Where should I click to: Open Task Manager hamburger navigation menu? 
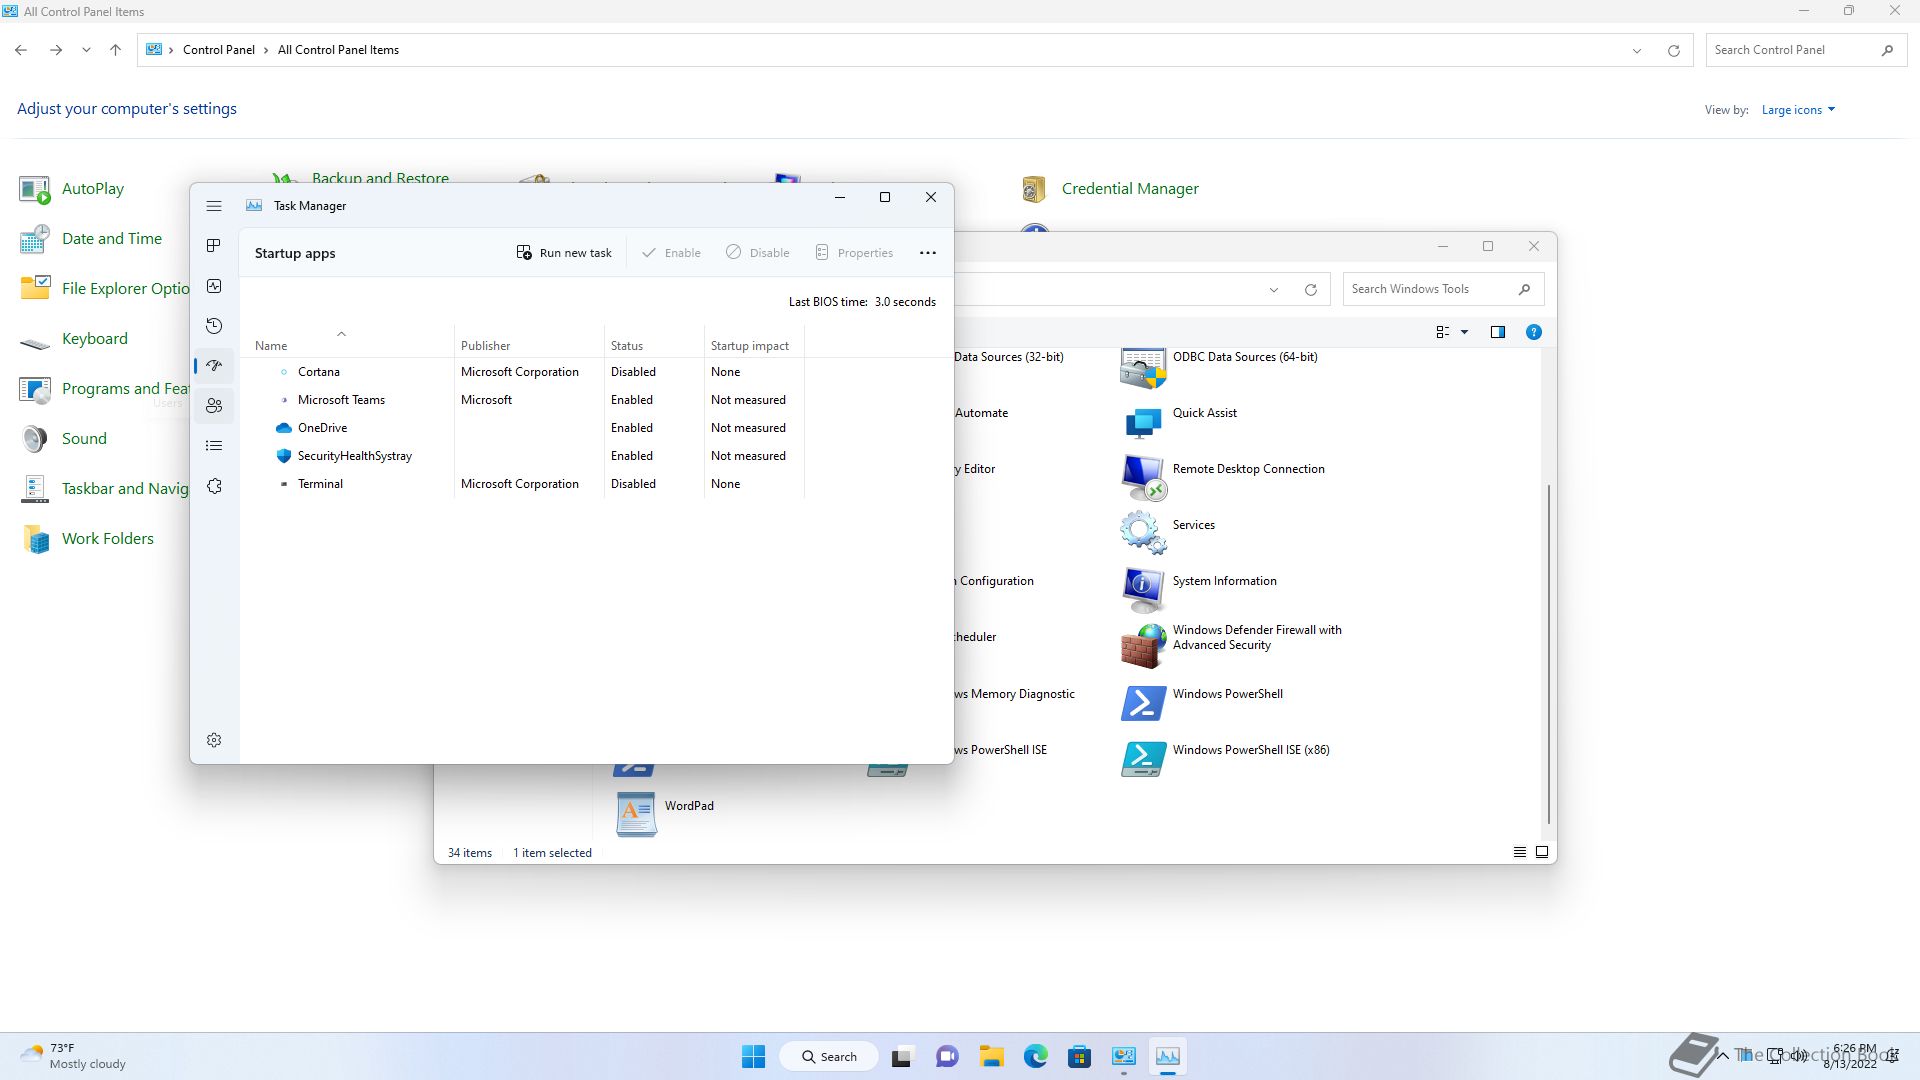[x=214, y=206]
